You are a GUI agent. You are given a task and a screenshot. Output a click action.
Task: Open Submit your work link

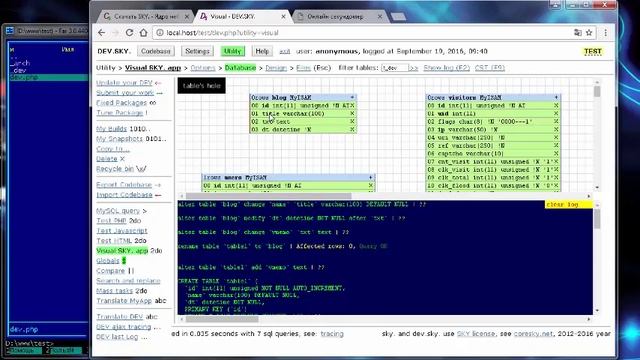(125, 93)
